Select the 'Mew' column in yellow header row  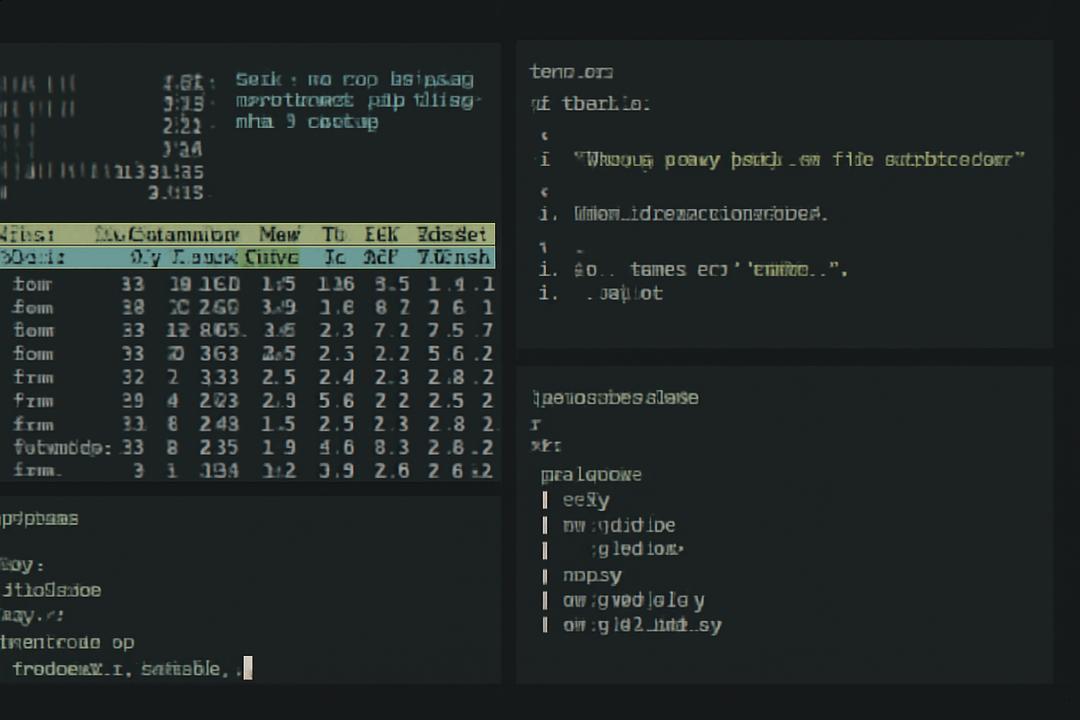tap(280, 234)
